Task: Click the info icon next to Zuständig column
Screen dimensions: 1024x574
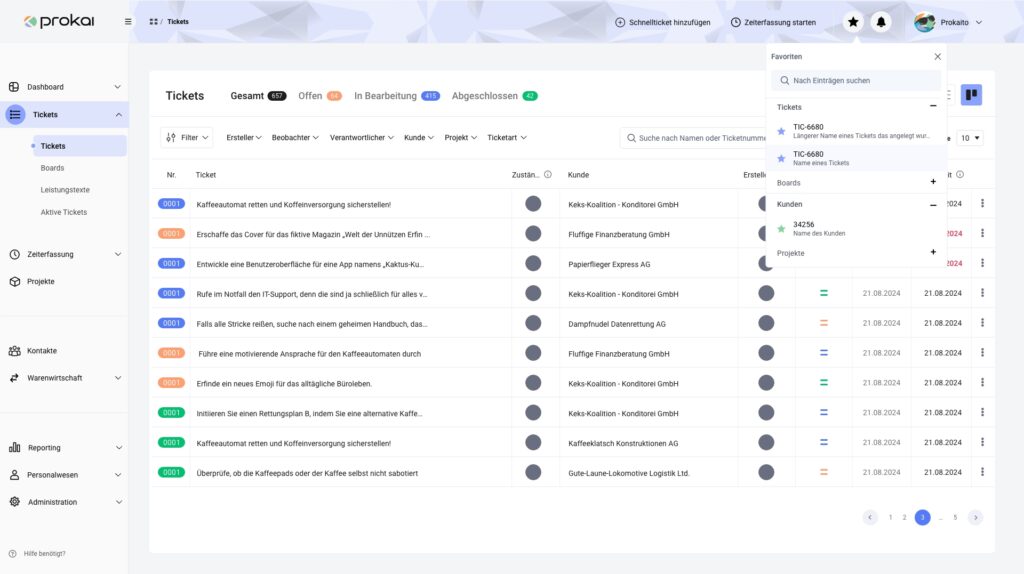Action: tap(548, 175)
